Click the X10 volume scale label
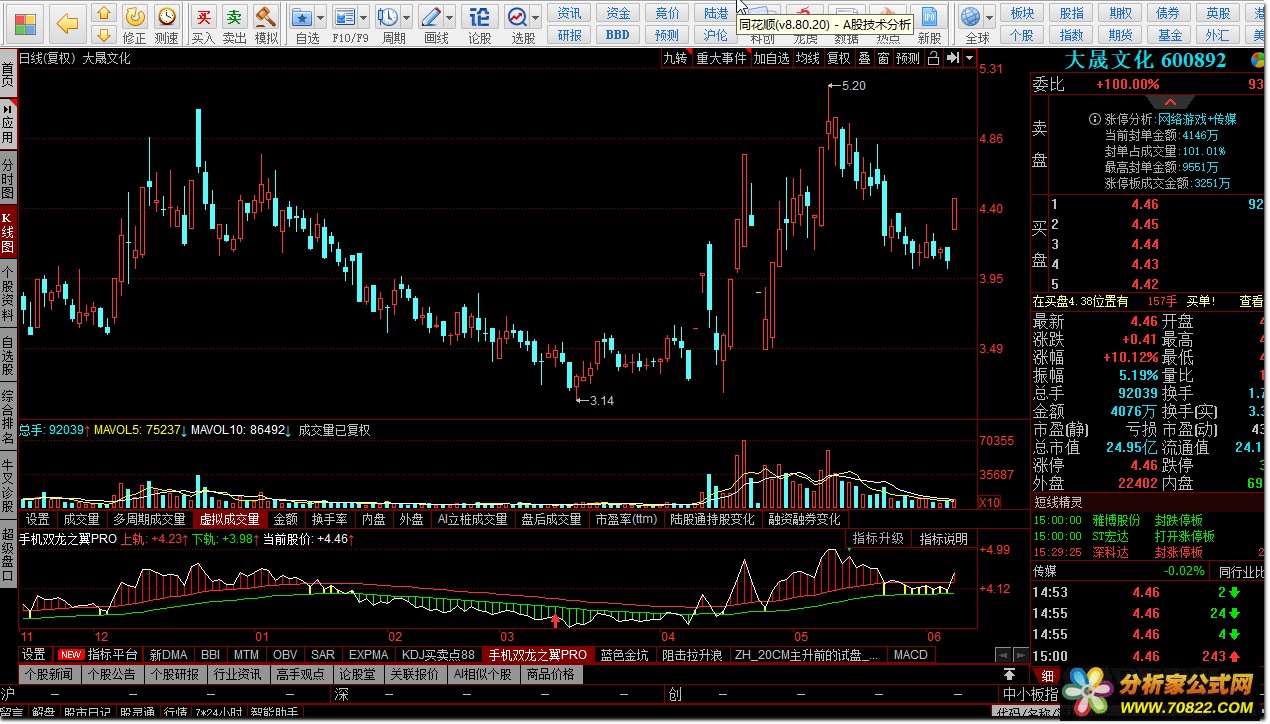The width and height of the screenshot is (1270, 724). pyautogui.click(x=989, y=502)
